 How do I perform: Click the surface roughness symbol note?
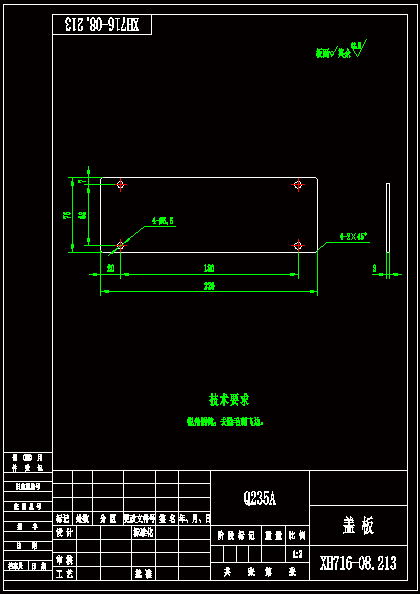pos(341,49)
